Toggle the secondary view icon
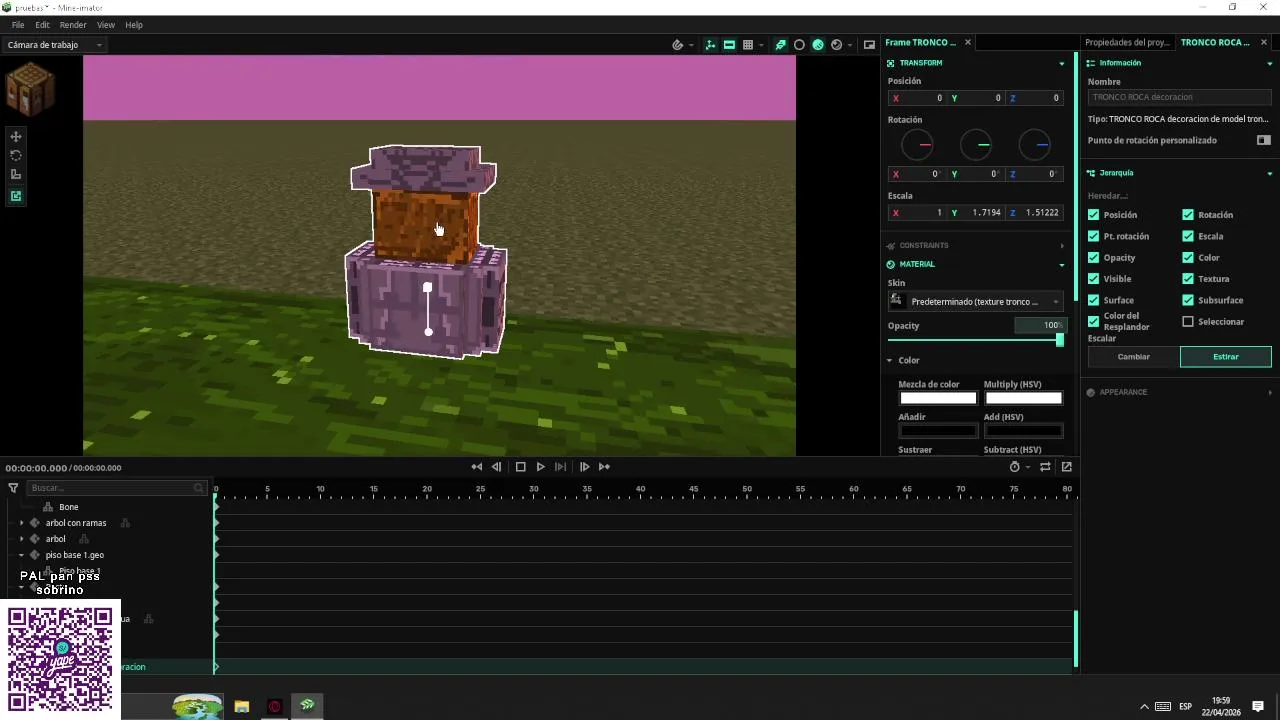The width and height of the screenshot is (1280, 720). 869,45
